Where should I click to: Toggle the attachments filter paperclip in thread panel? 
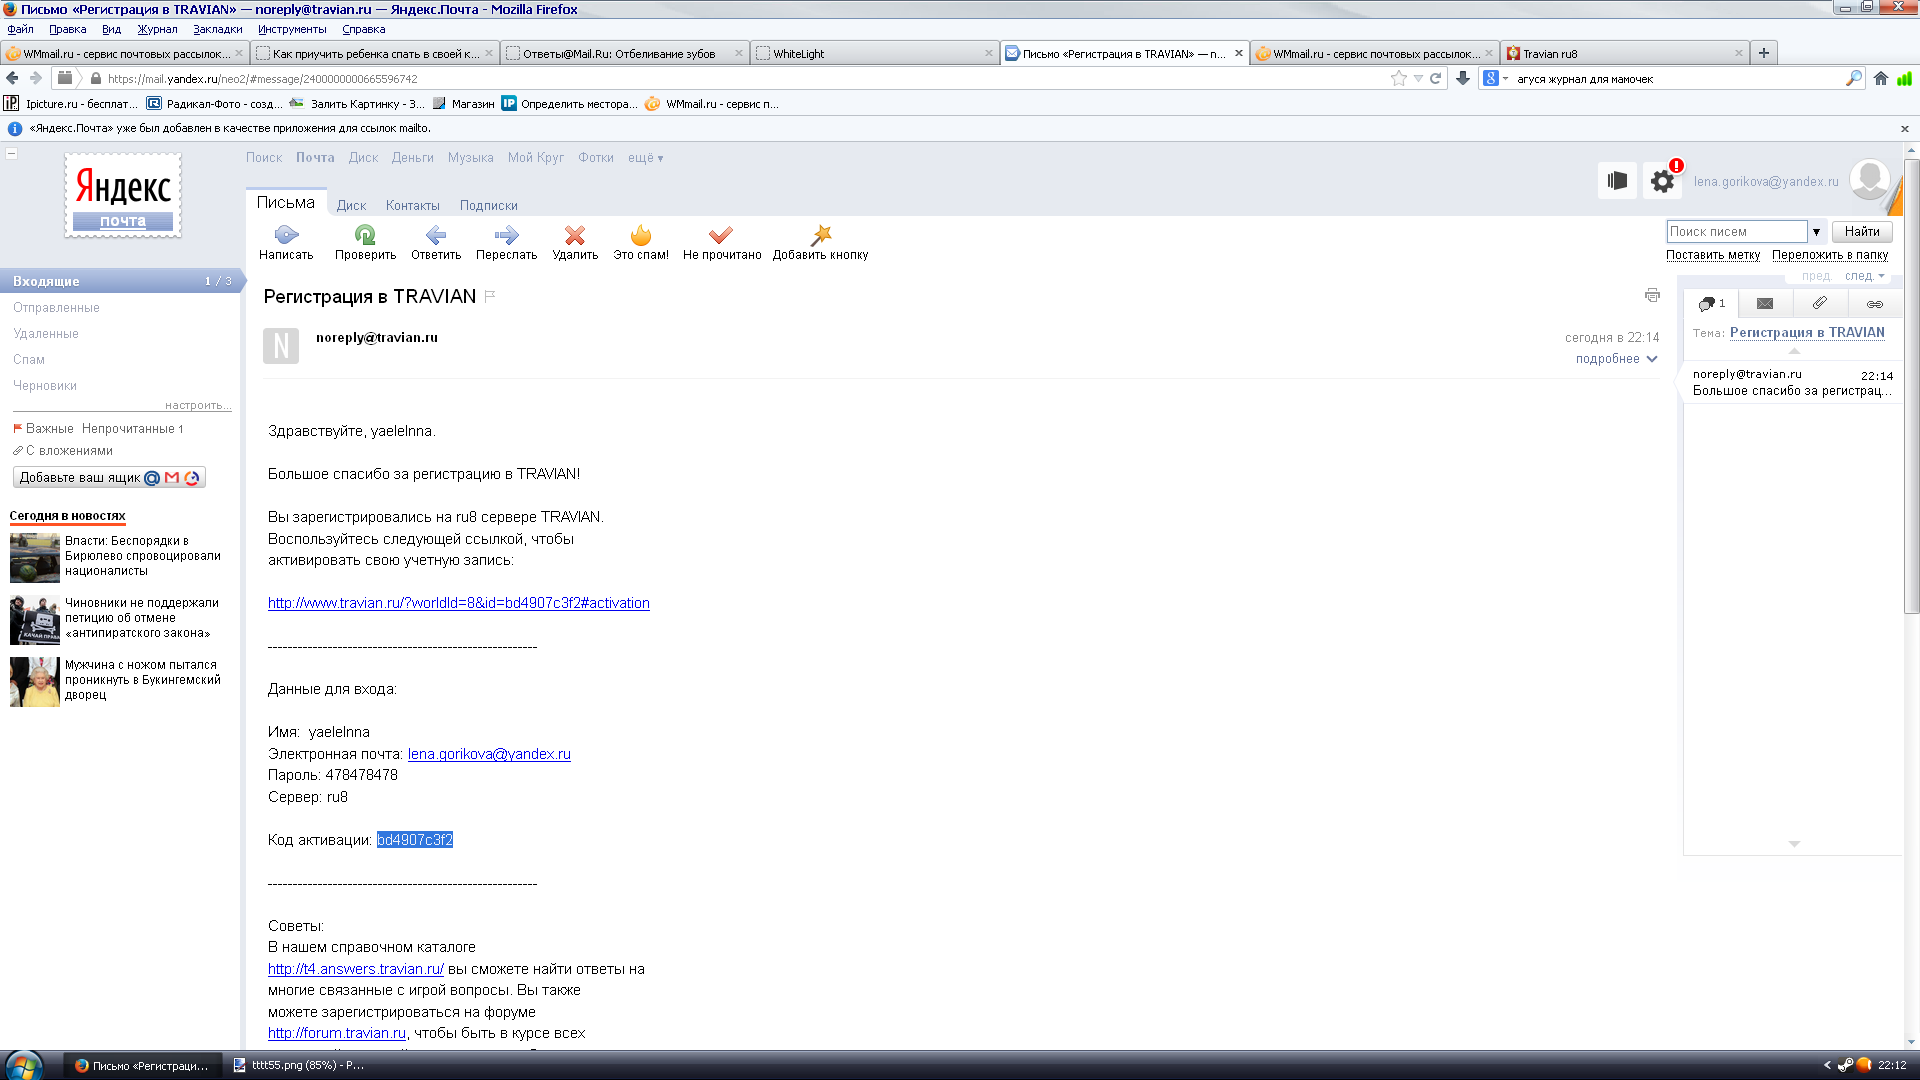[1819, 303]
